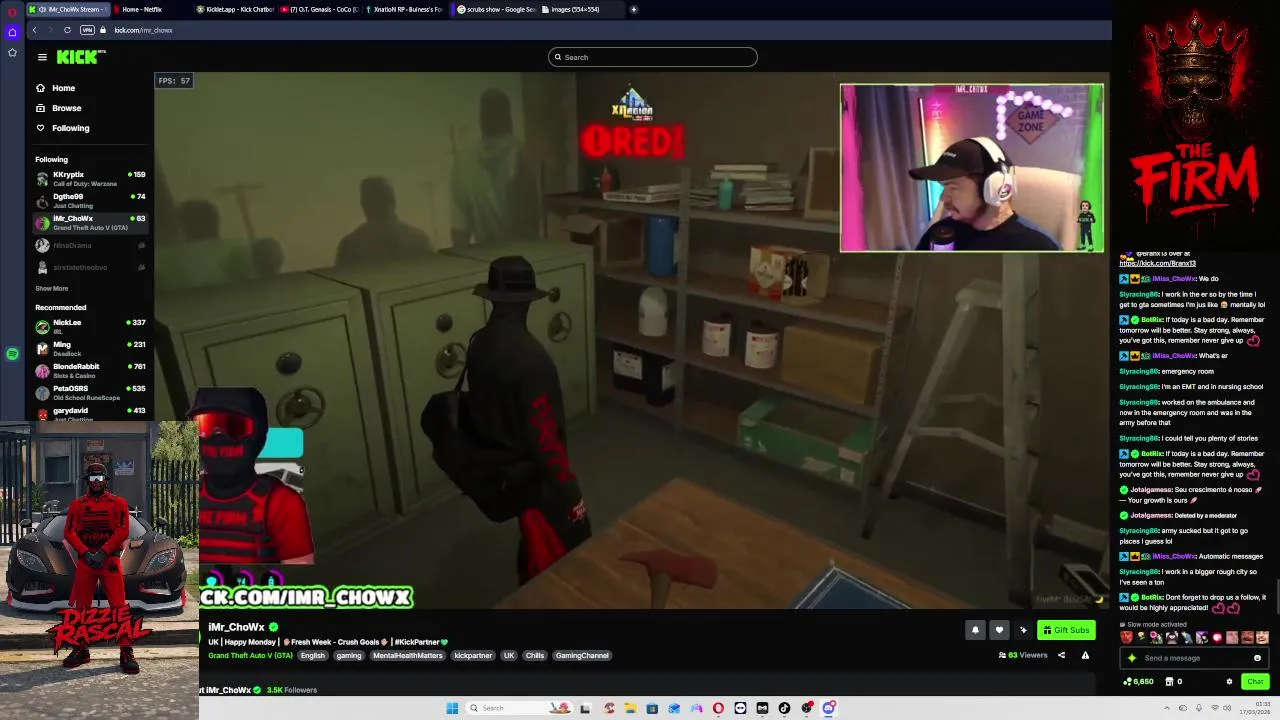Switch to XnatioN RP browser tab
Viewport: 1280px width, 720px height.
(402, 9)
